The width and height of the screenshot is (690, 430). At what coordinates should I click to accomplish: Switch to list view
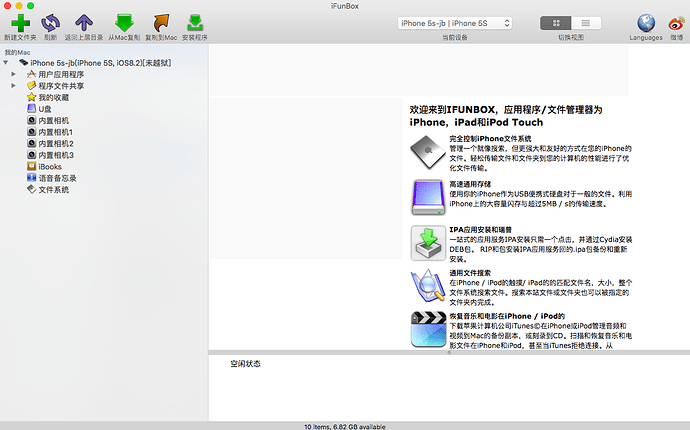586,23
